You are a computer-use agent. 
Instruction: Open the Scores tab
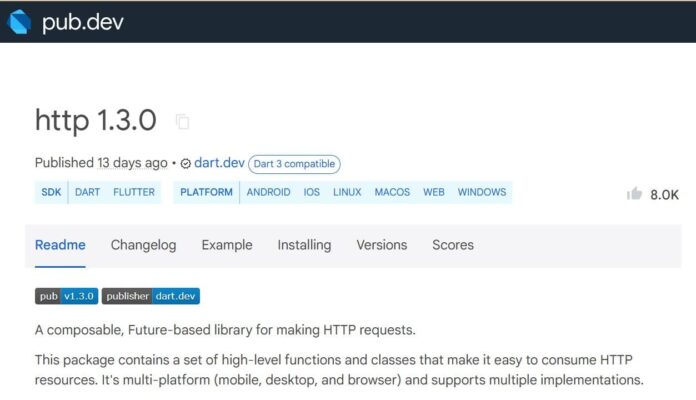click(x=453, y=245)
